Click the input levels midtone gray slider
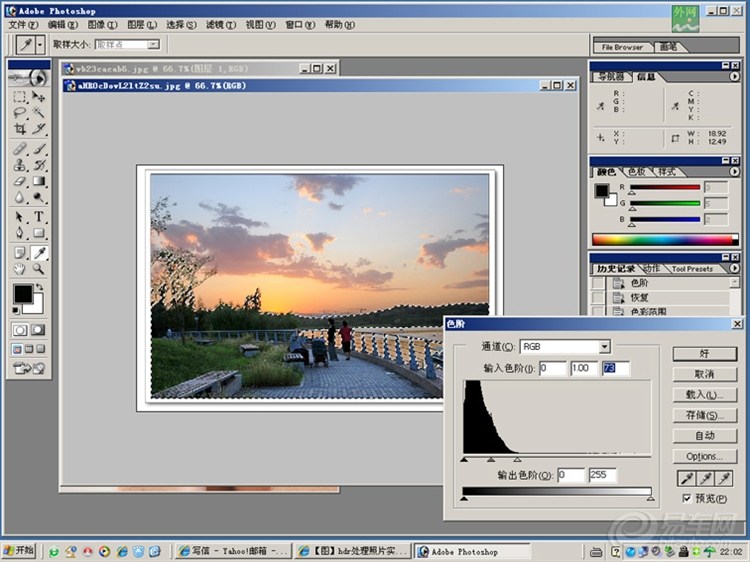Screen dimensions: 750x562 click(491, 460)
